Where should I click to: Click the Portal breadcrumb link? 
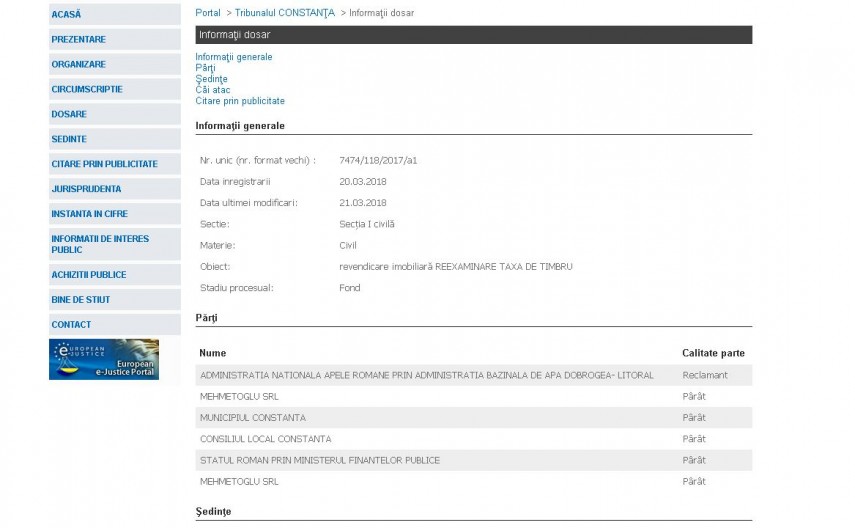tap(208, 13)
